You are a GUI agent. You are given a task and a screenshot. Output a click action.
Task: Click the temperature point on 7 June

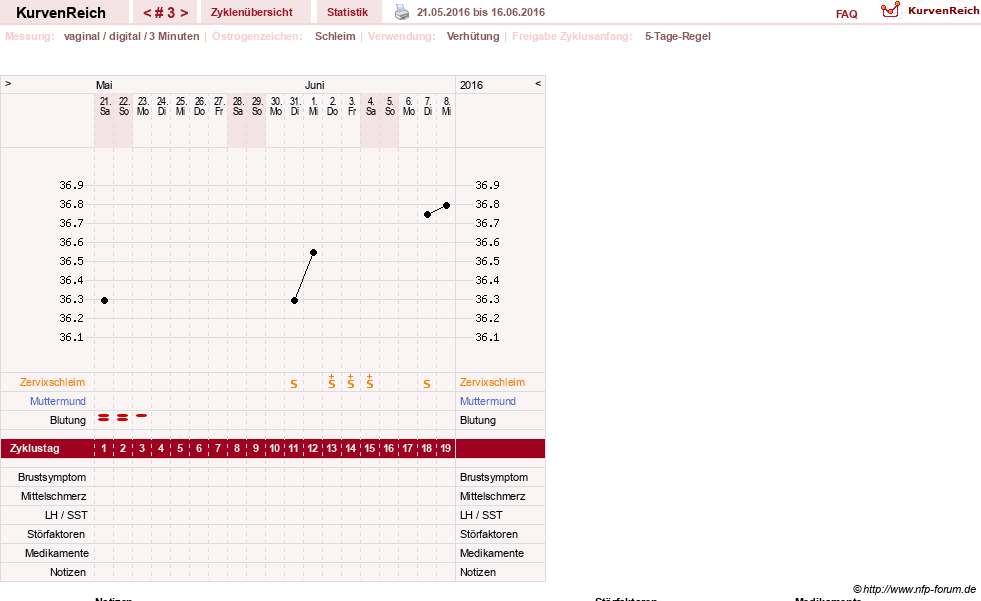[427, 215]
